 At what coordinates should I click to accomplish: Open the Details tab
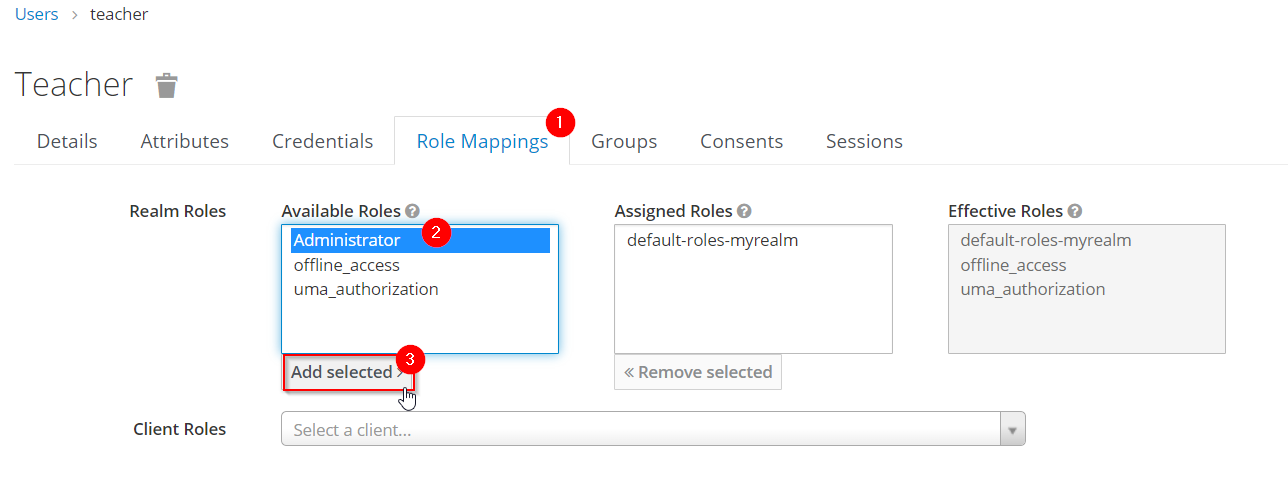click(67, 141)
